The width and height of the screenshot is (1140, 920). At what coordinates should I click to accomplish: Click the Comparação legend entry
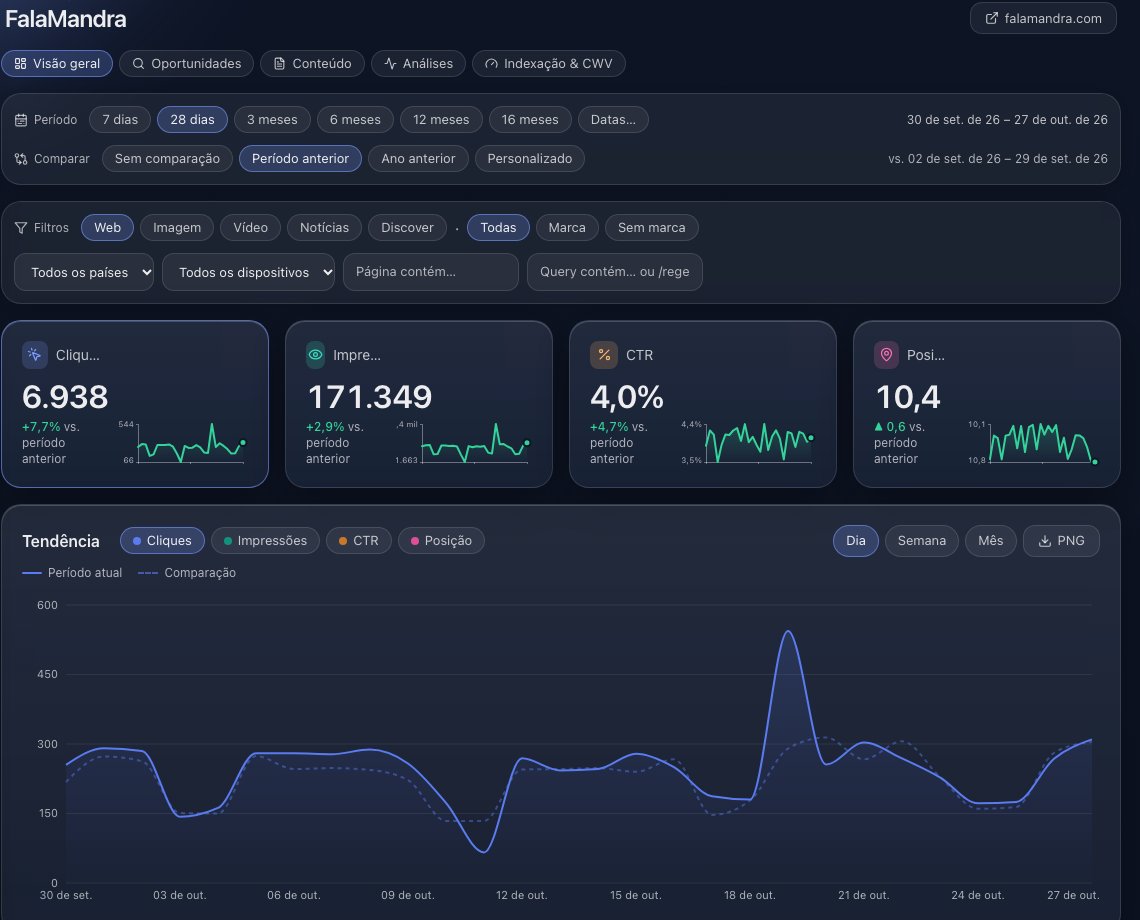click(187, 573)
